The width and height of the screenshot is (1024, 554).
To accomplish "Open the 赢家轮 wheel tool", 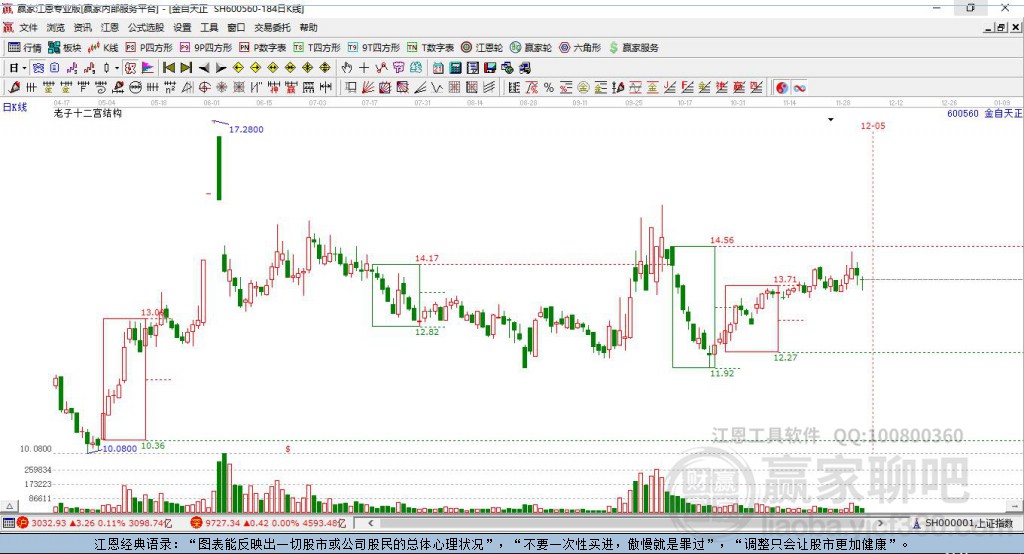I will coord(531,48).
